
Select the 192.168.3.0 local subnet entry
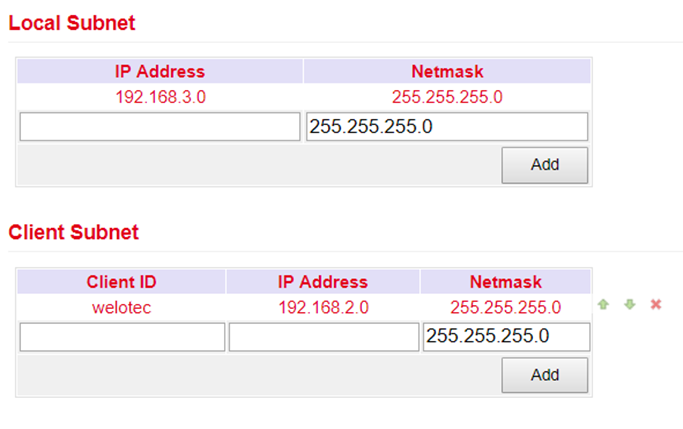[x=160, y=98]
